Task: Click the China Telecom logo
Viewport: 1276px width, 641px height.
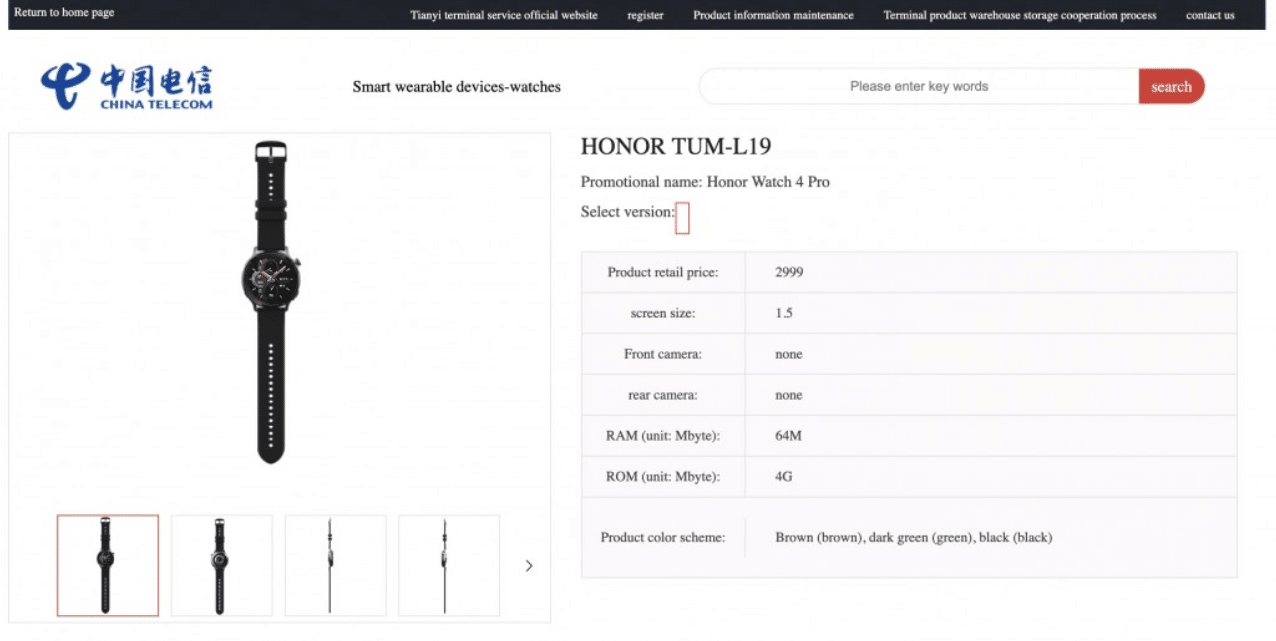Action: pos(126,86)
